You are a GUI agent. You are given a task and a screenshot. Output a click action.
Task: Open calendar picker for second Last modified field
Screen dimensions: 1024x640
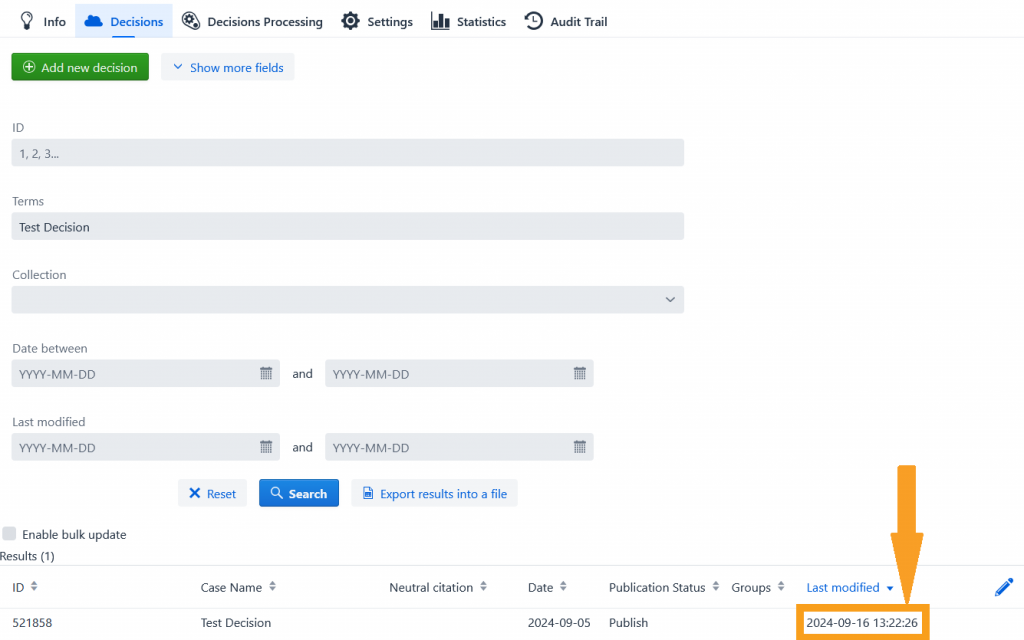pyautogui.click(x=579, y=447)
